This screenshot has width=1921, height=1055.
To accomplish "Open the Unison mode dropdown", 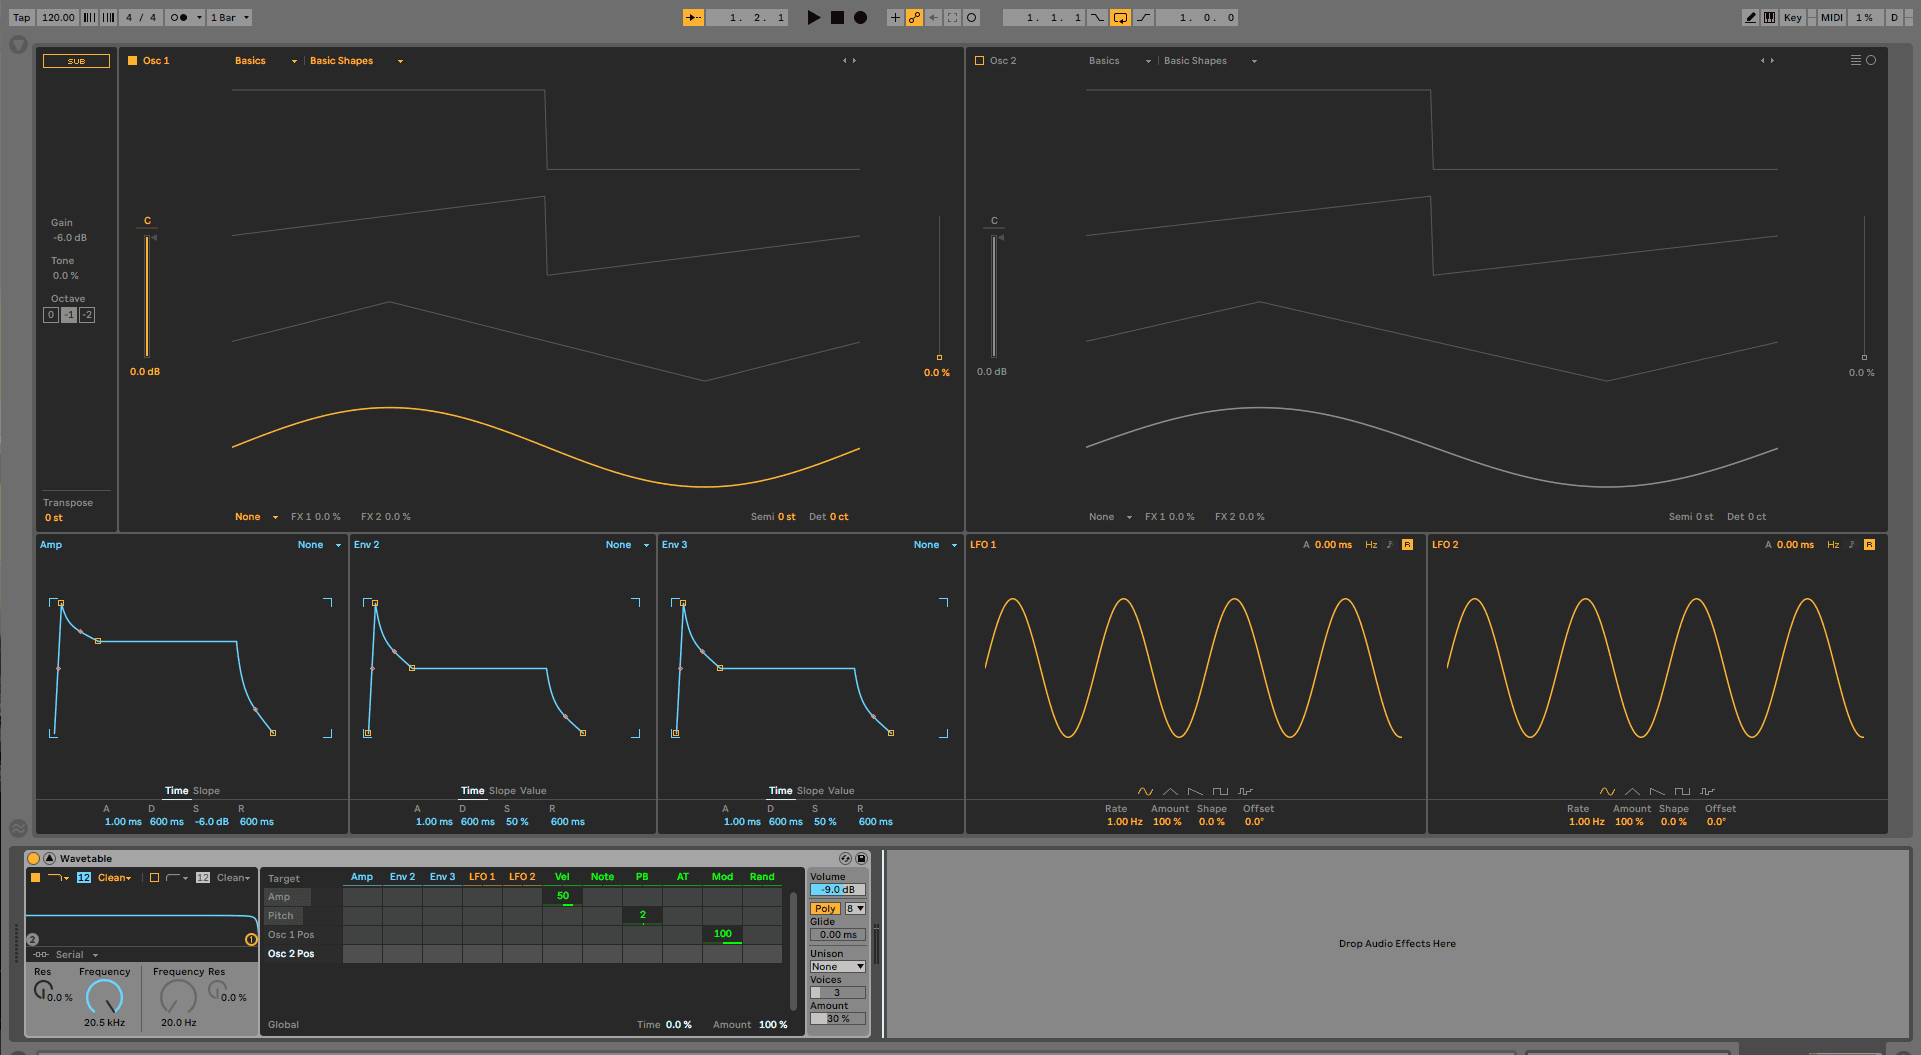I will (837, 966).
